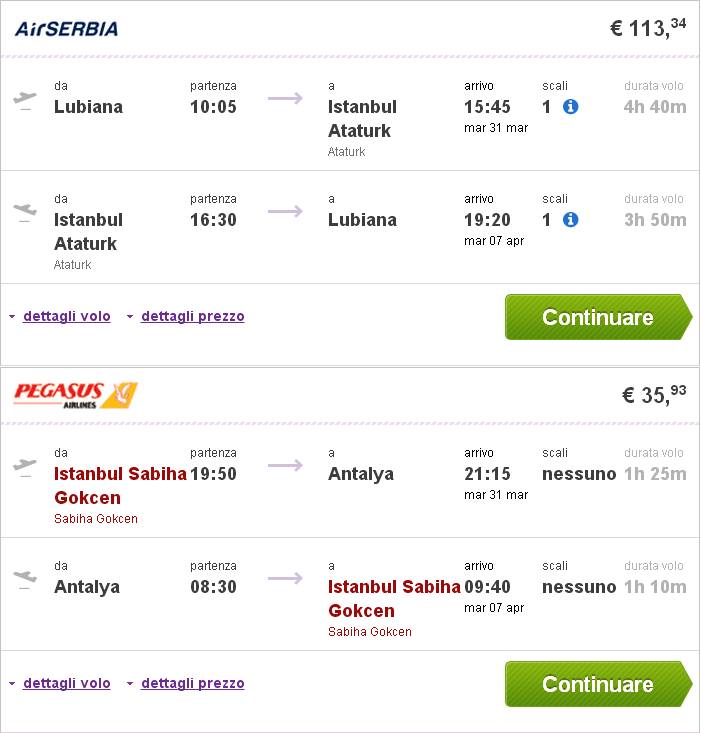The height and width of the screenshot is (733, 701).
Task: Click arrow icon between Antalya and Istanbul Sabiha
Action: click(285, 578)
